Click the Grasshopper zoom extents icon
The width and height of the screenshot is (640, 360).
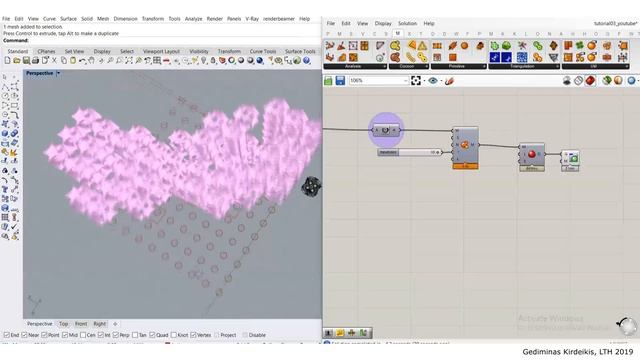click(x=416, y=81)
